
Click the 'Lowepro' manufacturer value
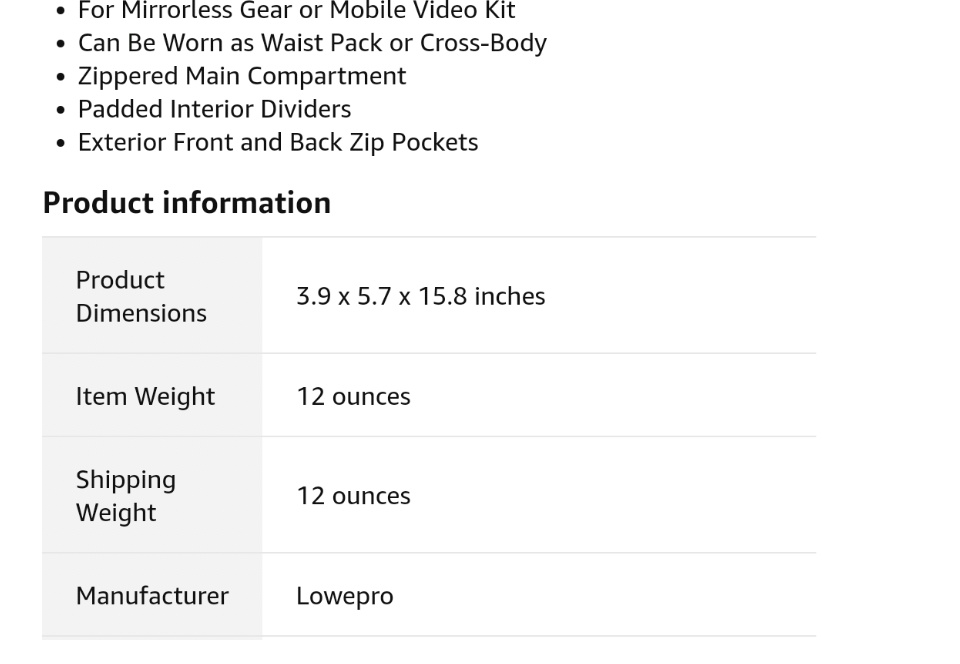344,596
